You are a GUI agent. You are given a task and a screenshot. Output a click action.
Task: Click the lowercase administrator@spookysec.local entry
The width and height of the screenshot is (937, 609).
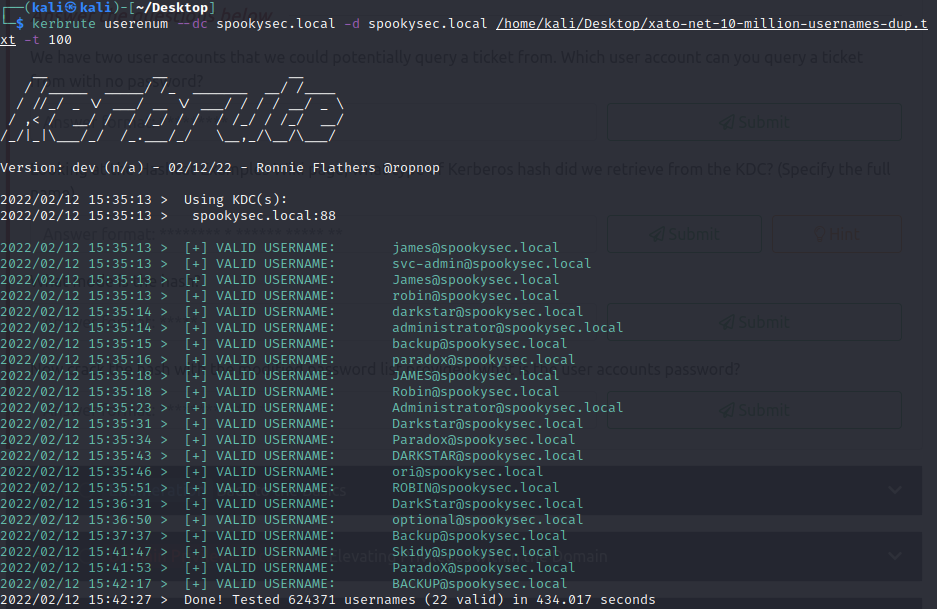click(507, 328)
